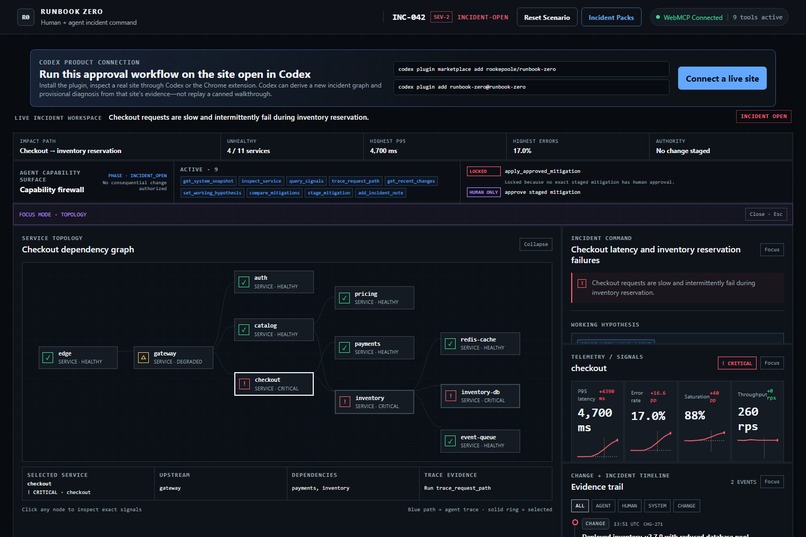Click the inspect_service tool chip
This screenshot has width=806, height=537.
click(261, 181)
